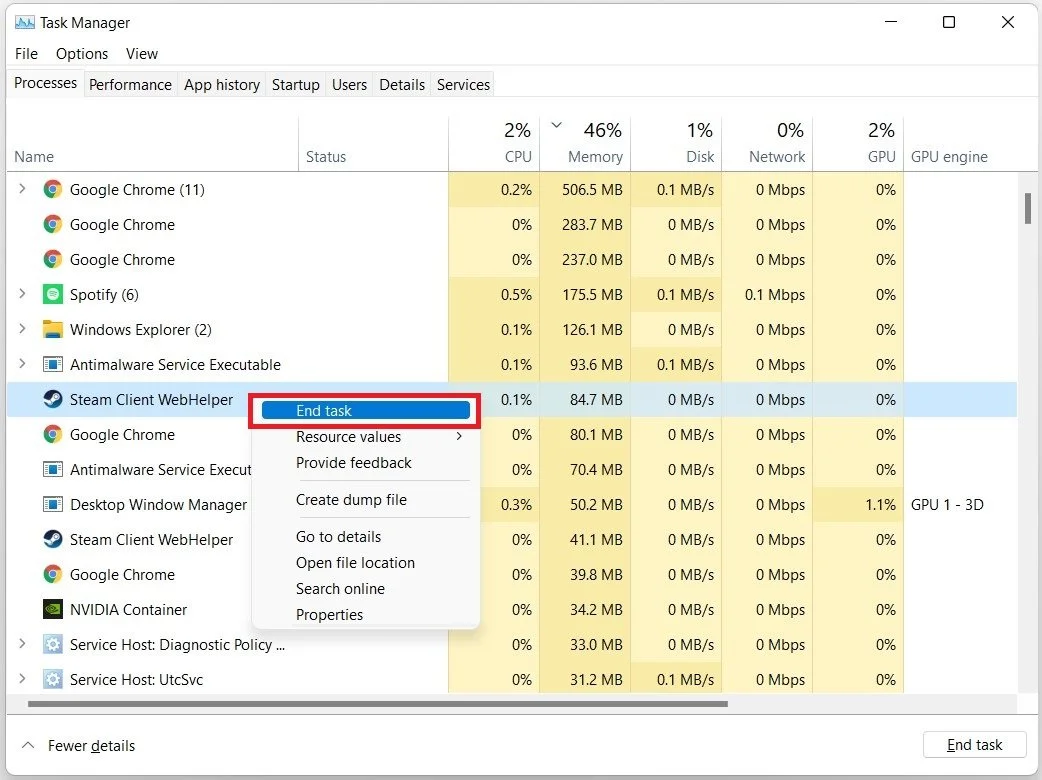Image resolution: width=1042 pixels, height=780 pixels.
Task: Click the Steam icon in the 84.7 MB row
Action: (x=52, y=399)
